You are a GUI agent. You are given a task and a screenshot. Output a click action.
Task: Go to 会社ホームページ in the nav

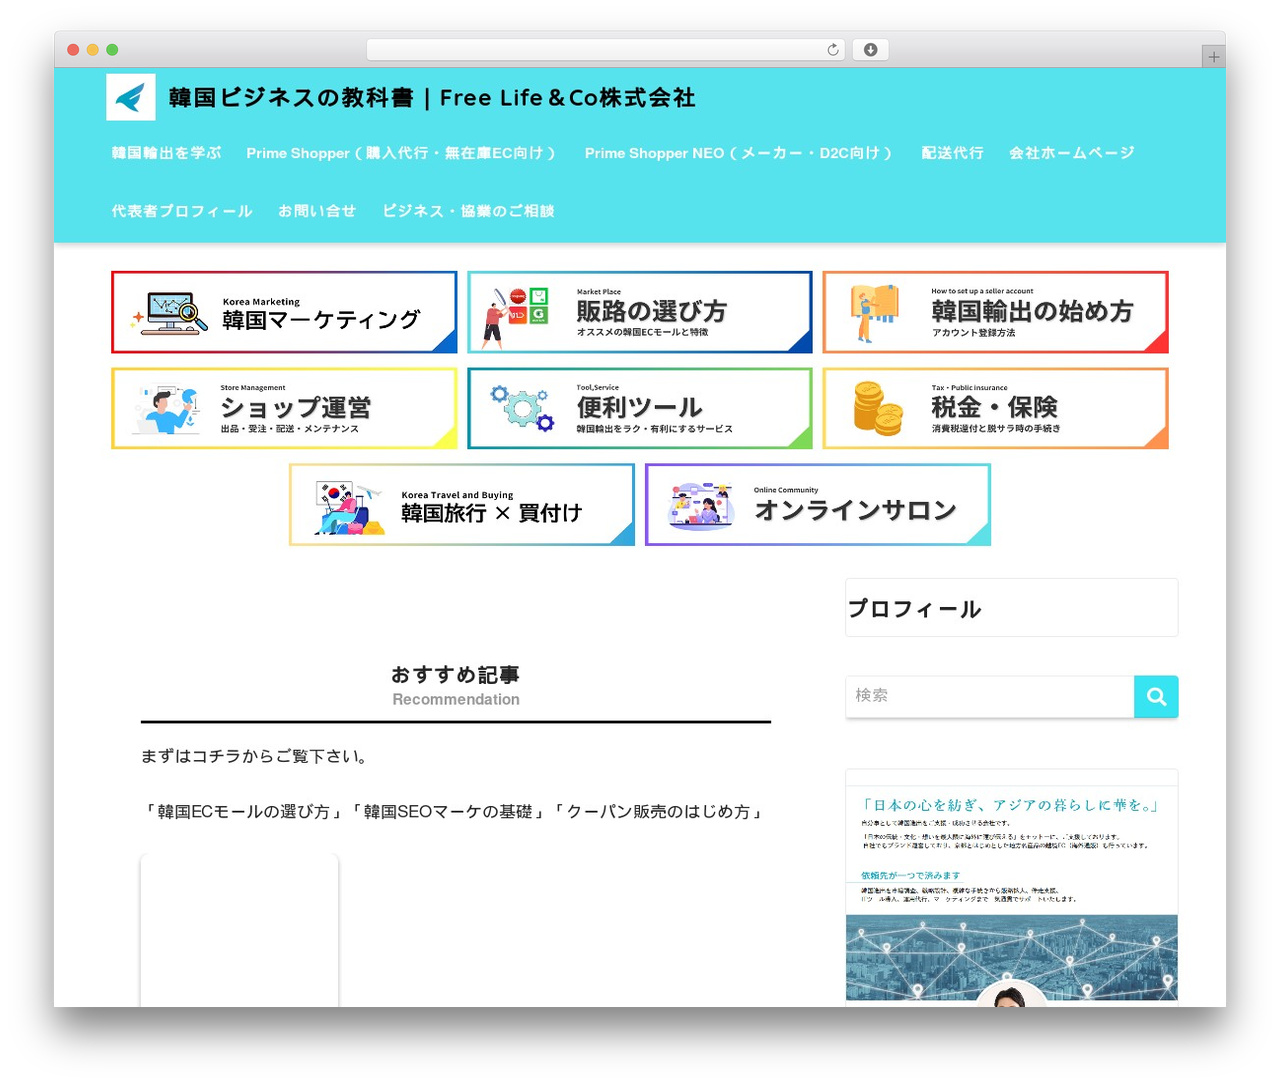1071,153
